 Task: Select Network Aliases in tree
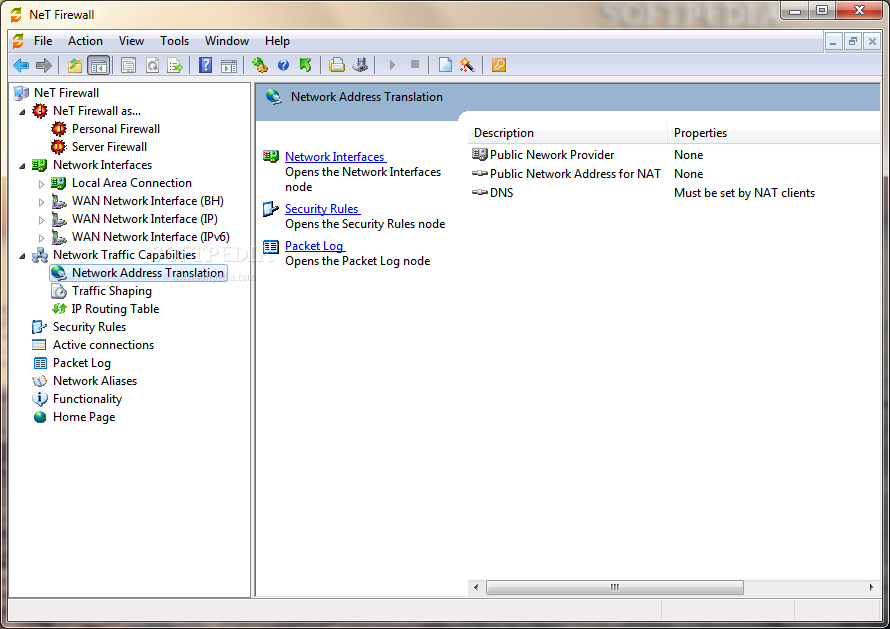click(x=95, y=381)
